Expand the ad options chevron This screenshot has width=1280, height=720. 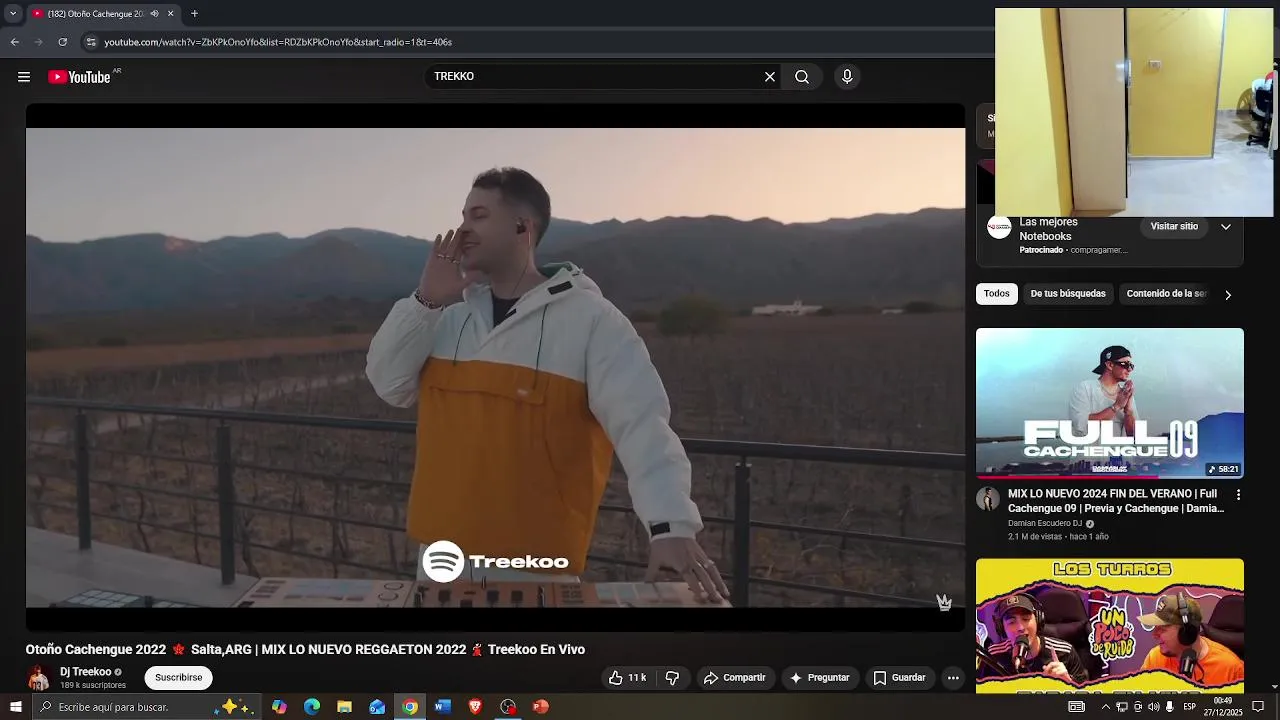click(1226, 227)
